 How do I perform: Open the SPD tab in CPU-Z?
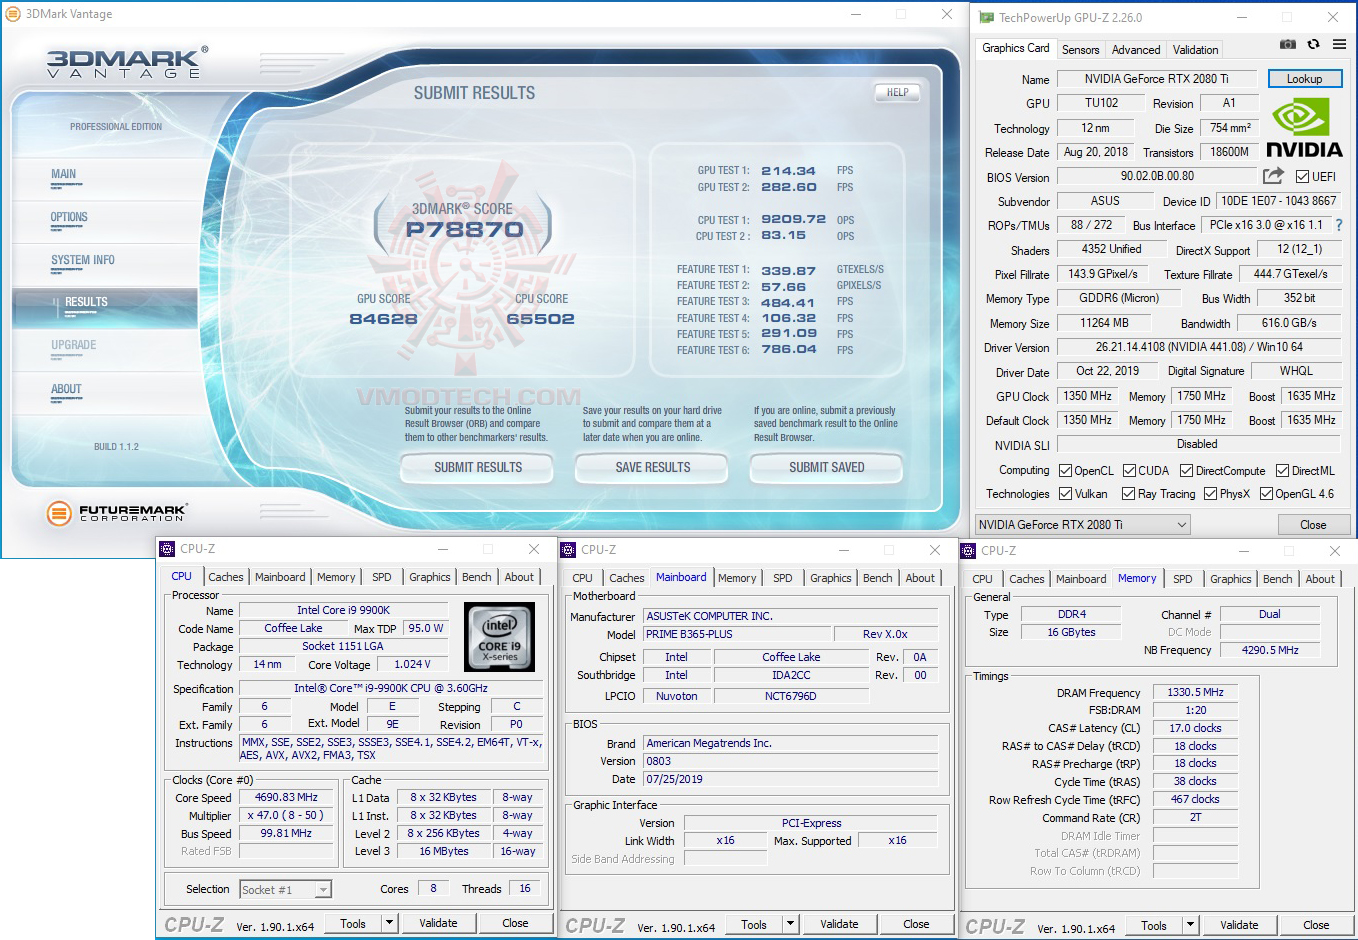[x=381, y=577]
